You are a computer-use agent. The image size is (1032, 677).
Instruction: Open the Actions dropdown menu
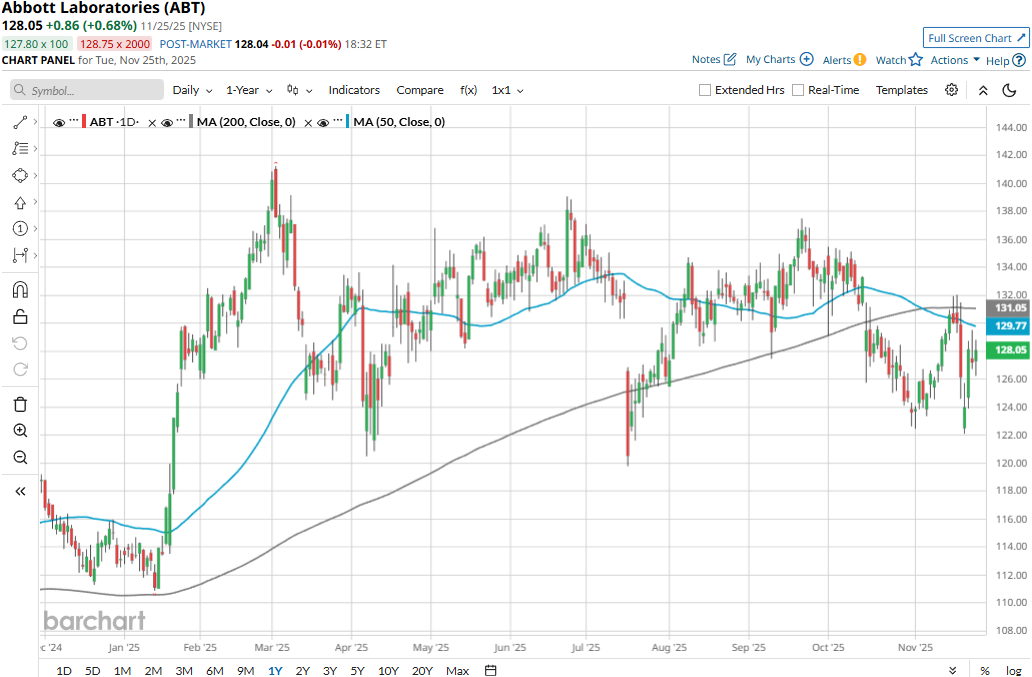955,60
